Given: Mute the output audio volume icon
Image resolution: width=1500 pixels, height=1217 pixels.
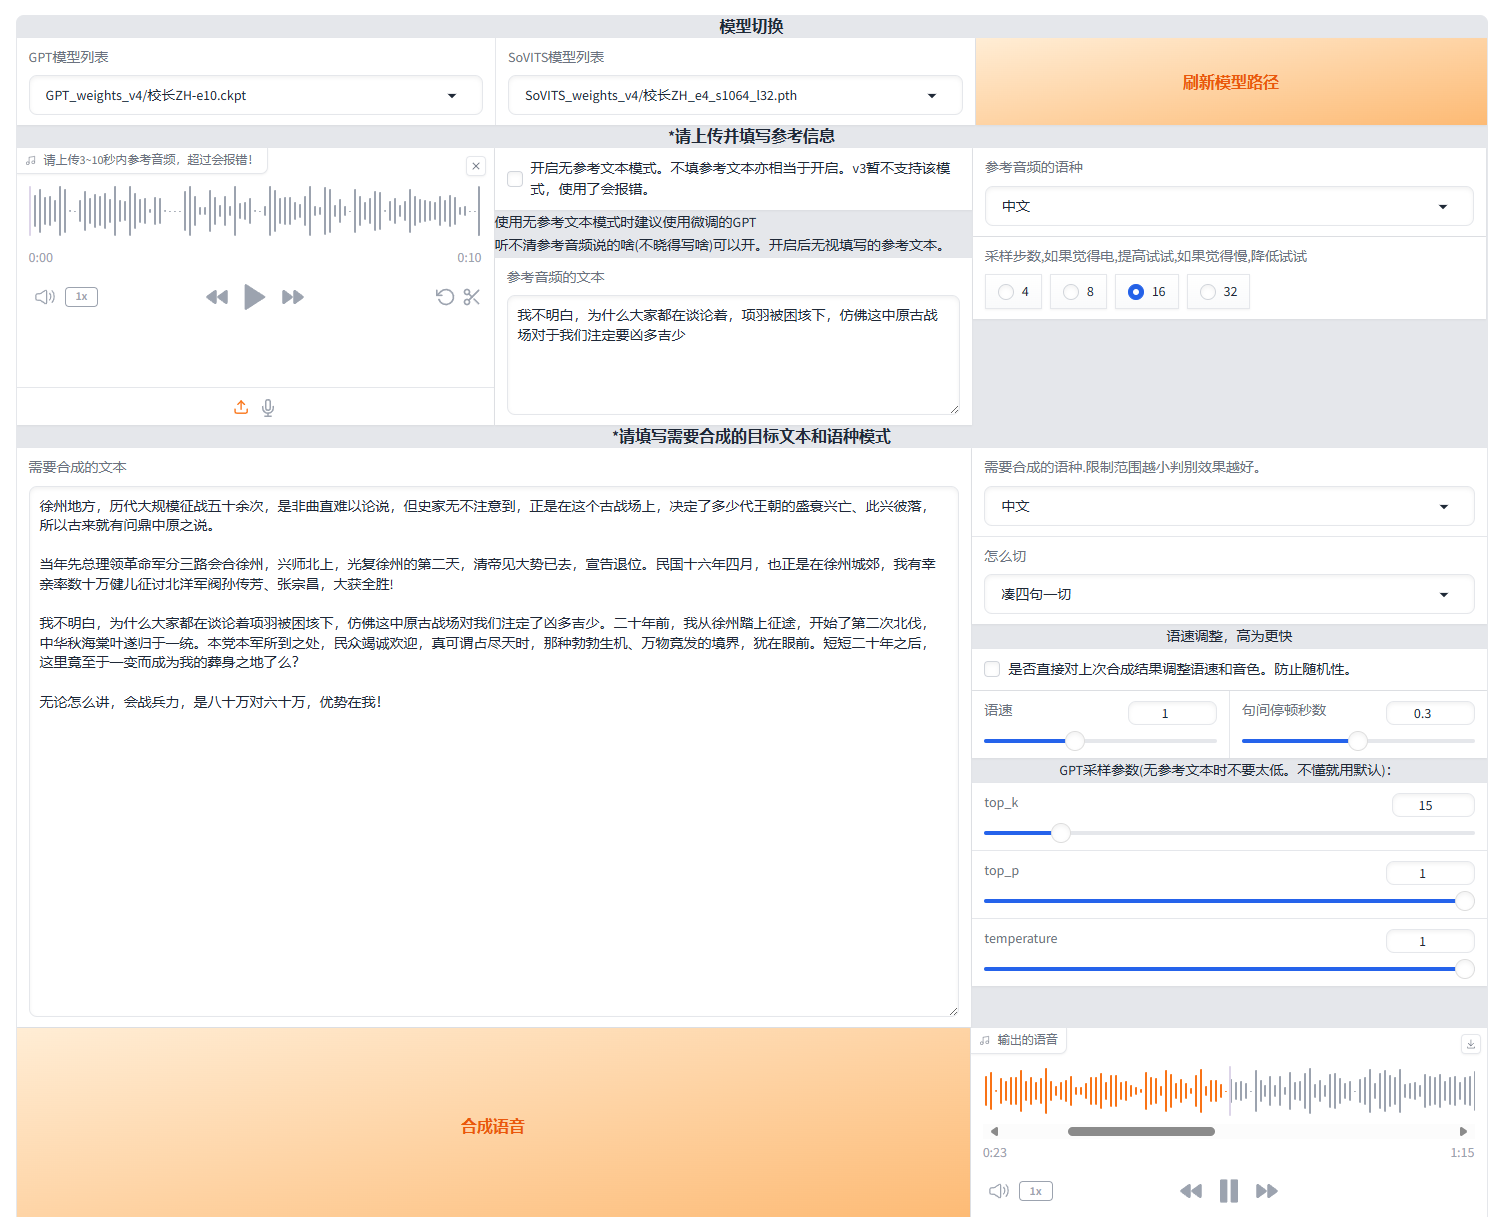Looking at the screenshot, I should [998, 1191].
